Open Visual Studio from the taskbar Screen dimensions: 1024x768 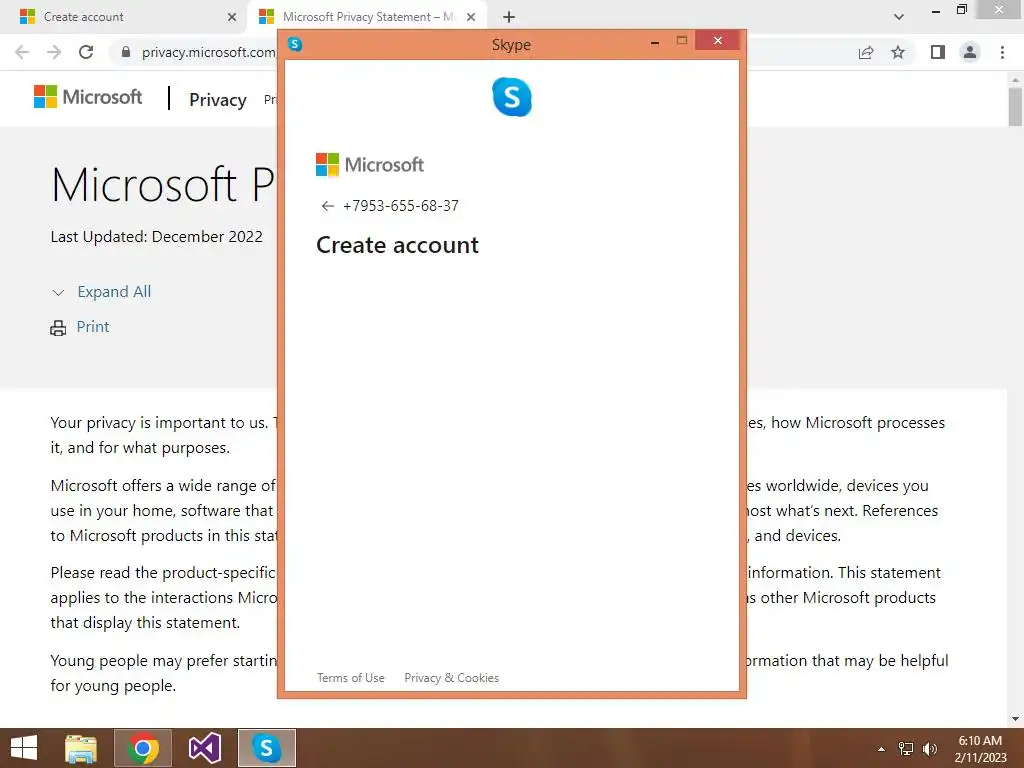[204, 748]
